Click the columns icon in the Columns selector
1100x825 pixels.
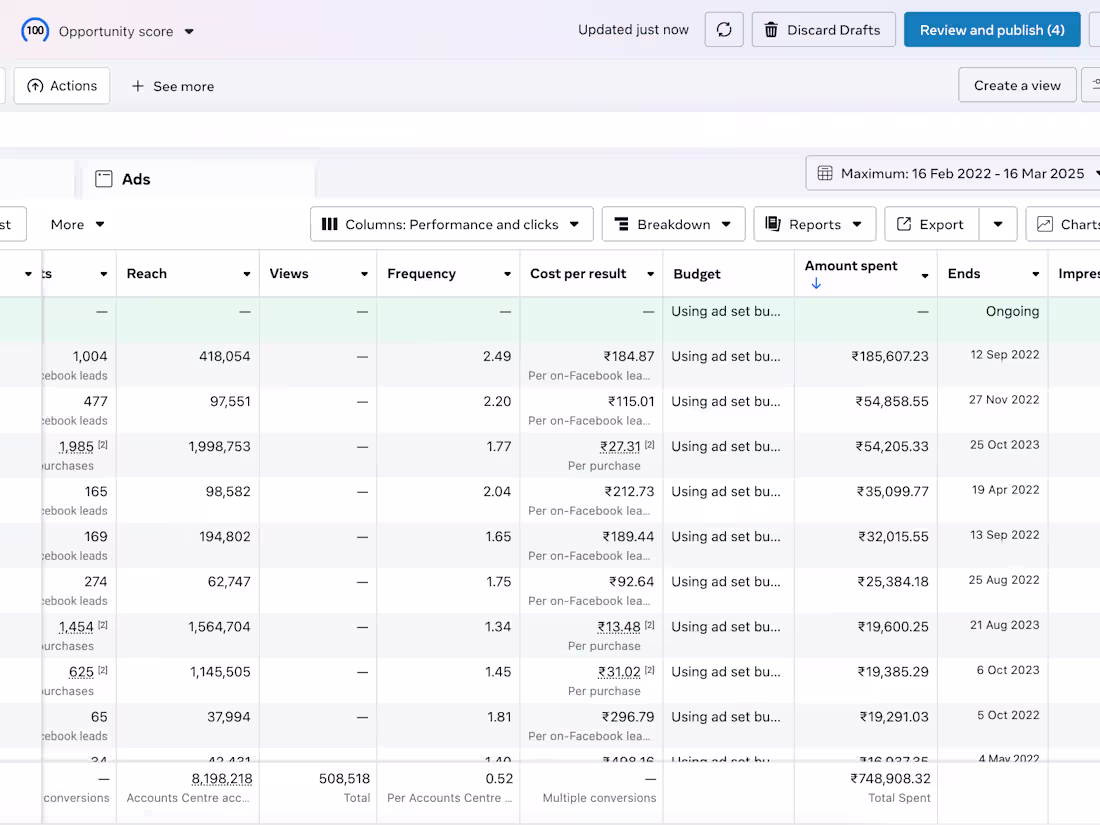(x=330, y=223)
